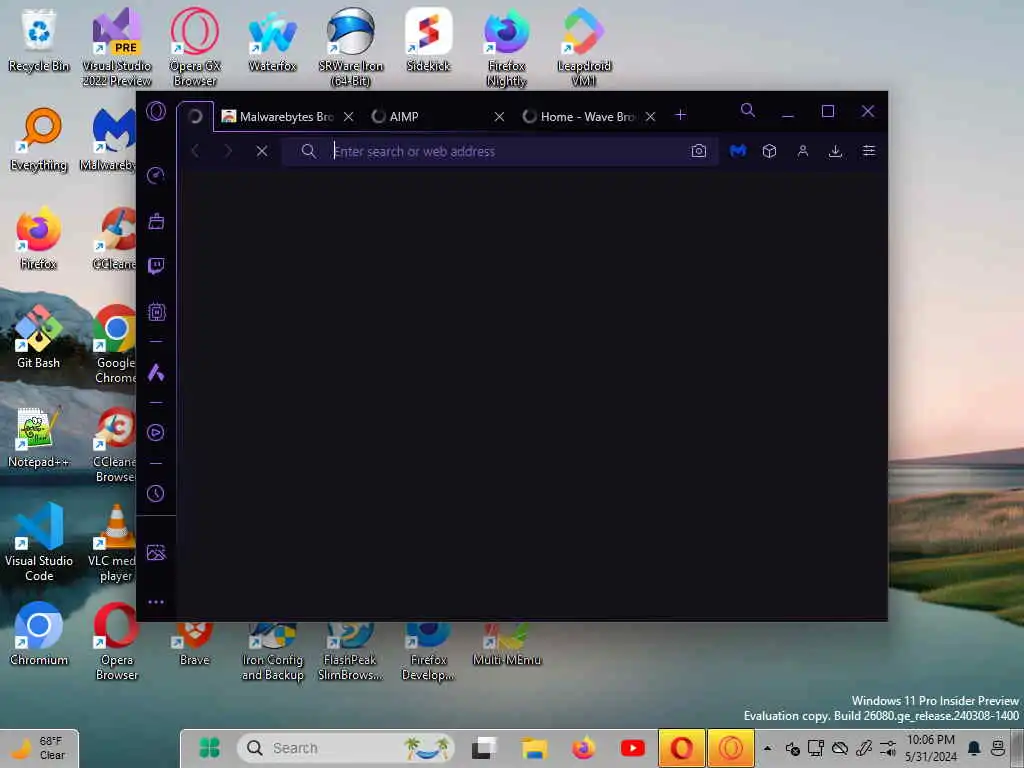
Task: Select the Sidekick desktop shortcut
Action: [x=428, y=39]
